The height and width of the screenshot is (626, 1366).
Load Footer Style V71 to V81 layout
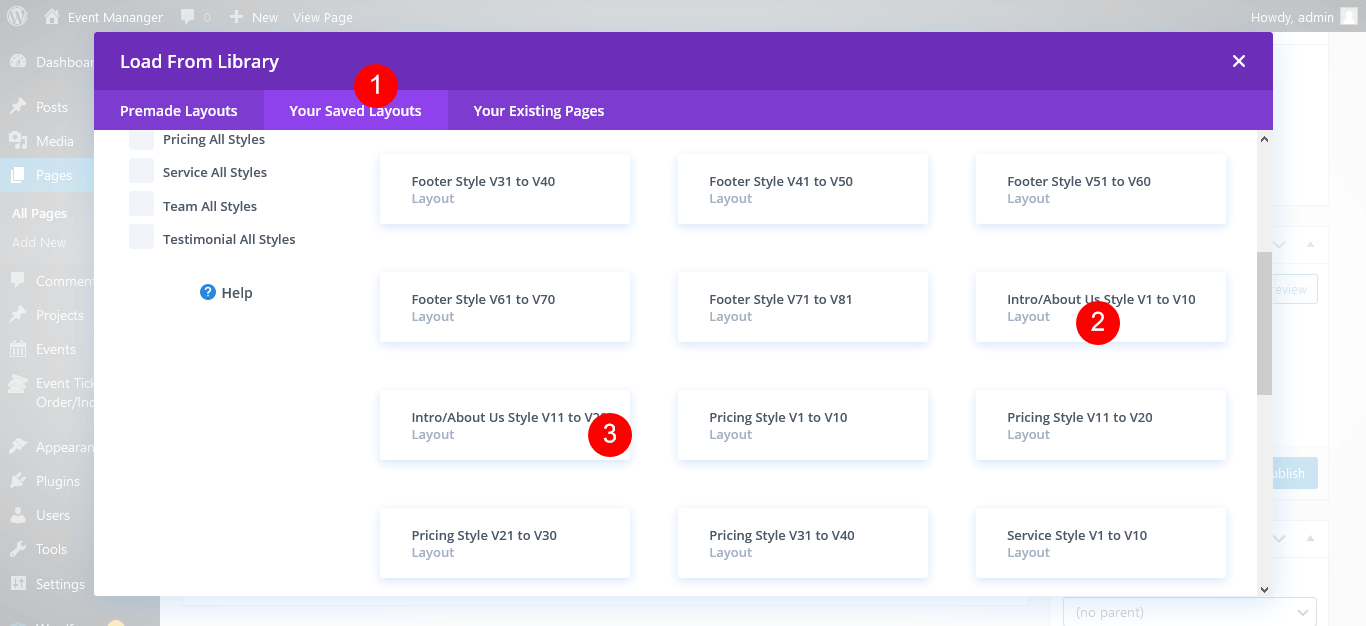click(x=803, y=307)
